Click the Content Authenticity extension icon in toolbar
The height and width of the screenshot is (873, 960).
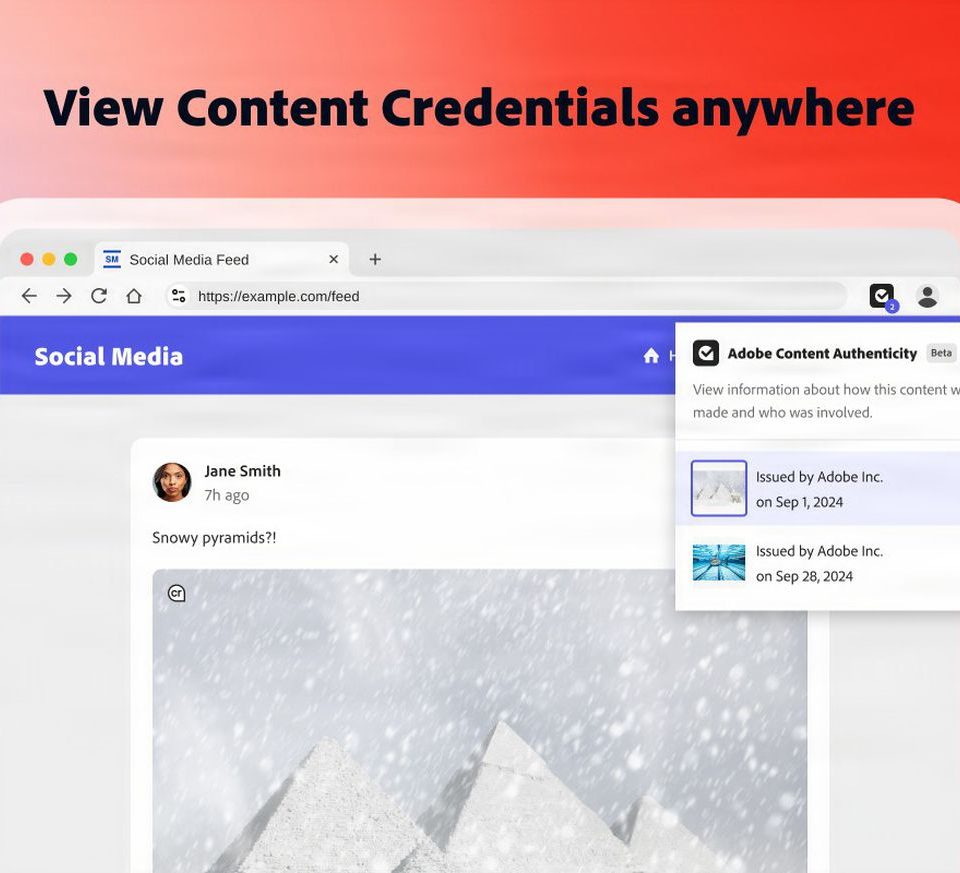(x=881, y=296)
